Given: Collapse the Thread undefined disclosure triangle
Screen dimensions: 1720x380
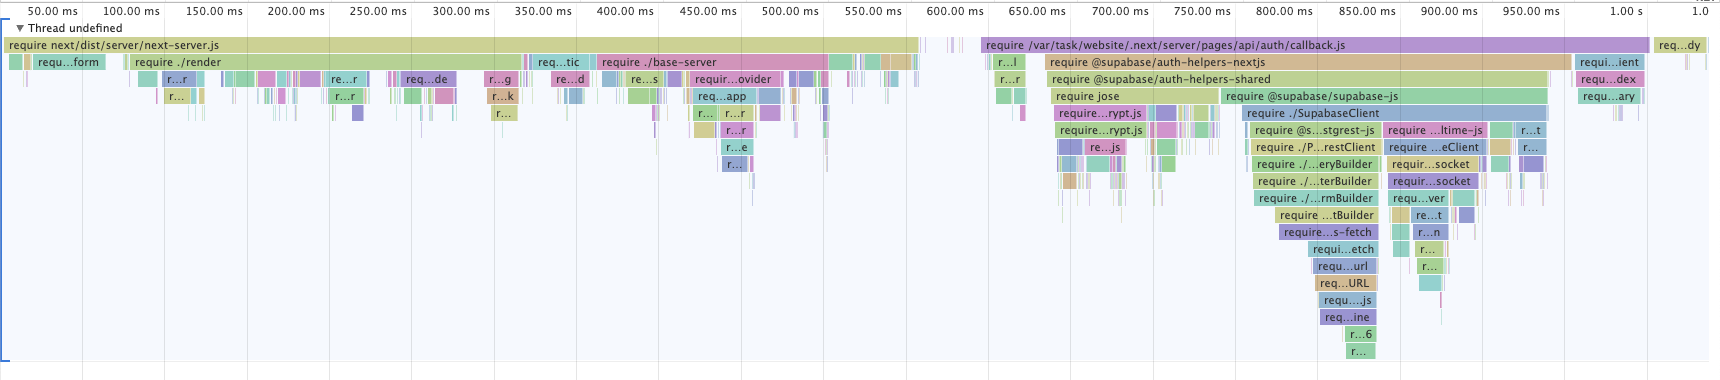Looking at the screenshot, I should [20, 28].
